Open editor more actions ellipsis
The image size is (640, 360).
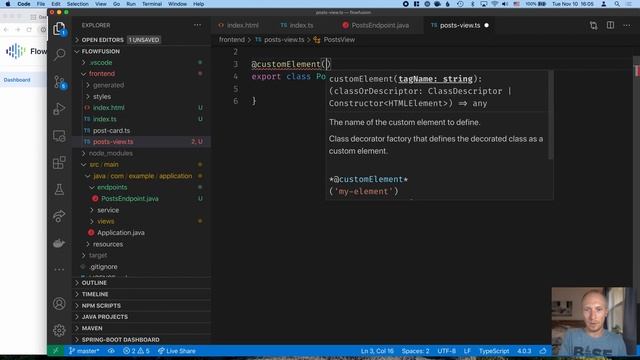(x=627, y=25)
